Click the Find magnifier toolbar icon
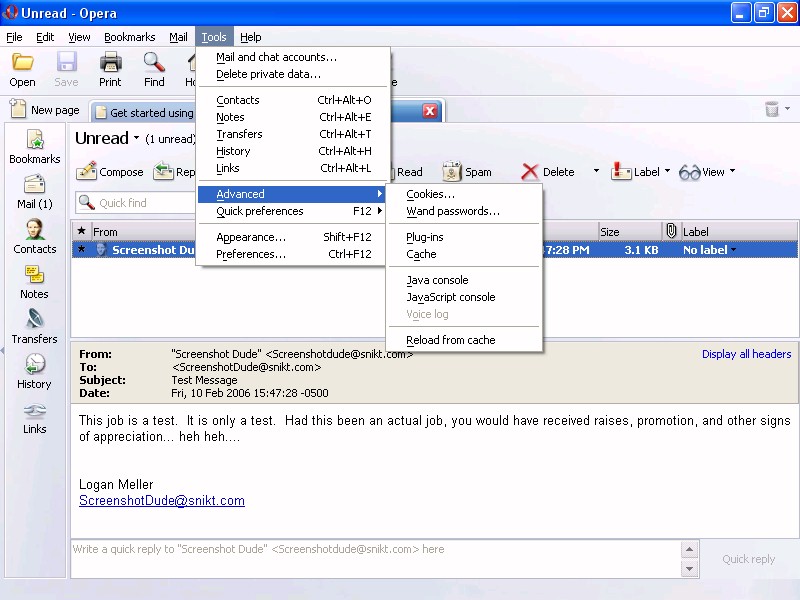The image size is (800, 600). click(154, 70)
